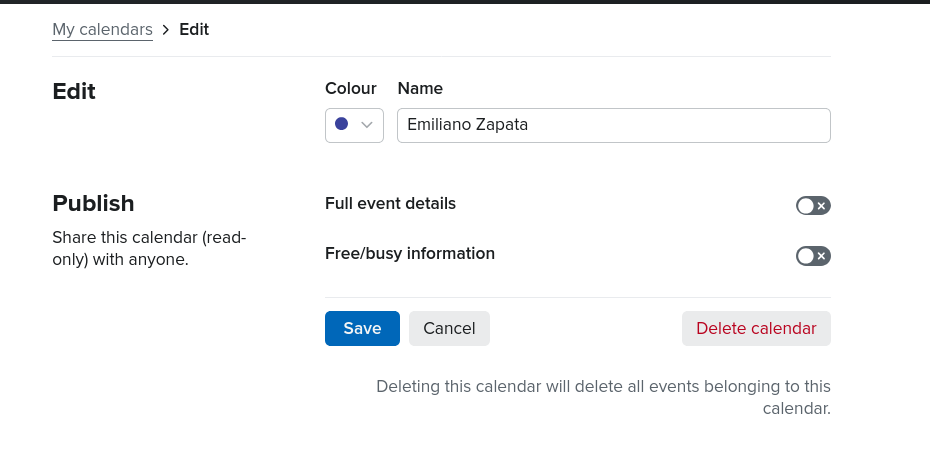Viewport: 930px width, 476px height.
Task: Save the calendar changes
Action: click(362, 328)
